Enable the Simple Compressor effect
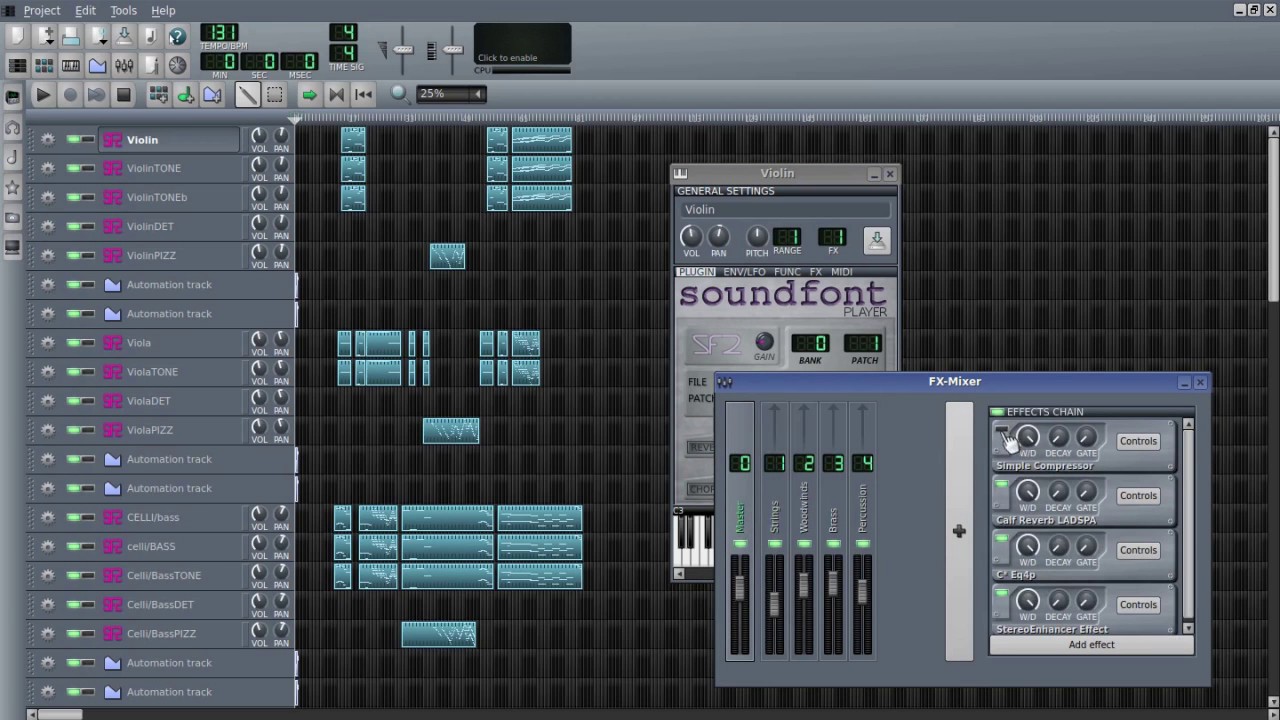The height and width of the screenshot is (720, 1280). click(x=1001, y=430)
